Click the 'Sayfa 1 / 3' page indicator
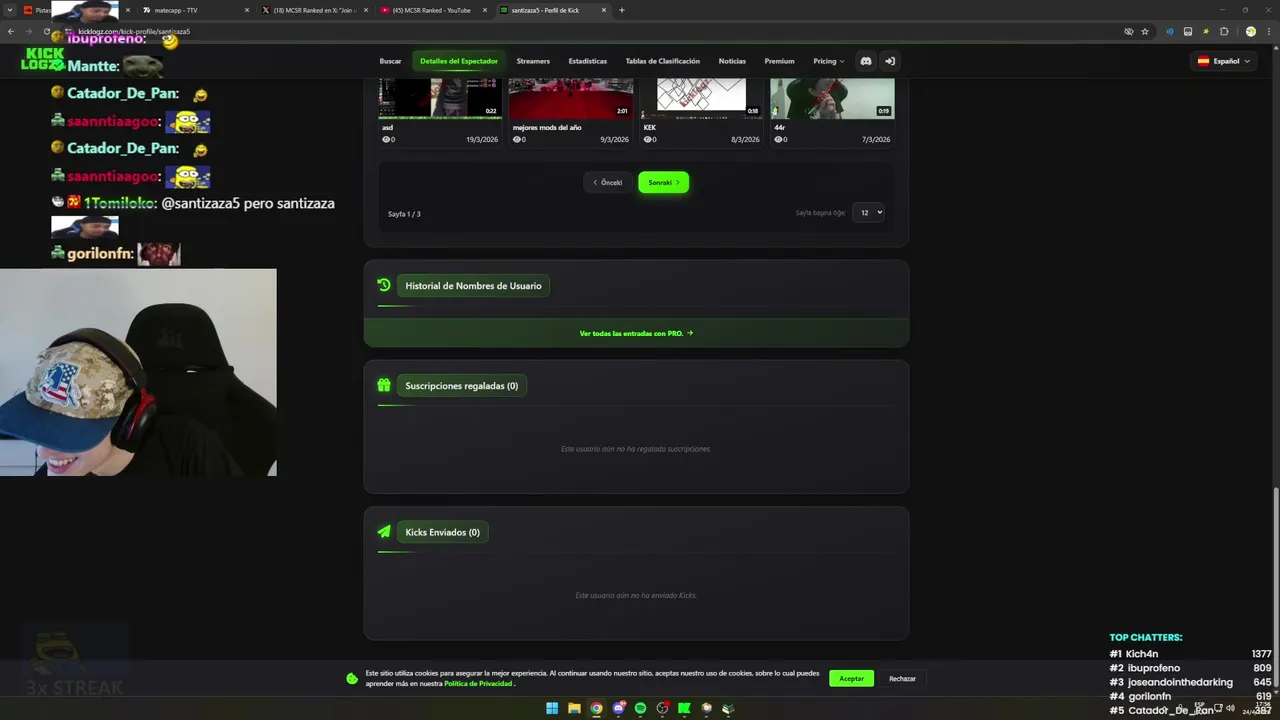1280x720 pixels. 404,214
